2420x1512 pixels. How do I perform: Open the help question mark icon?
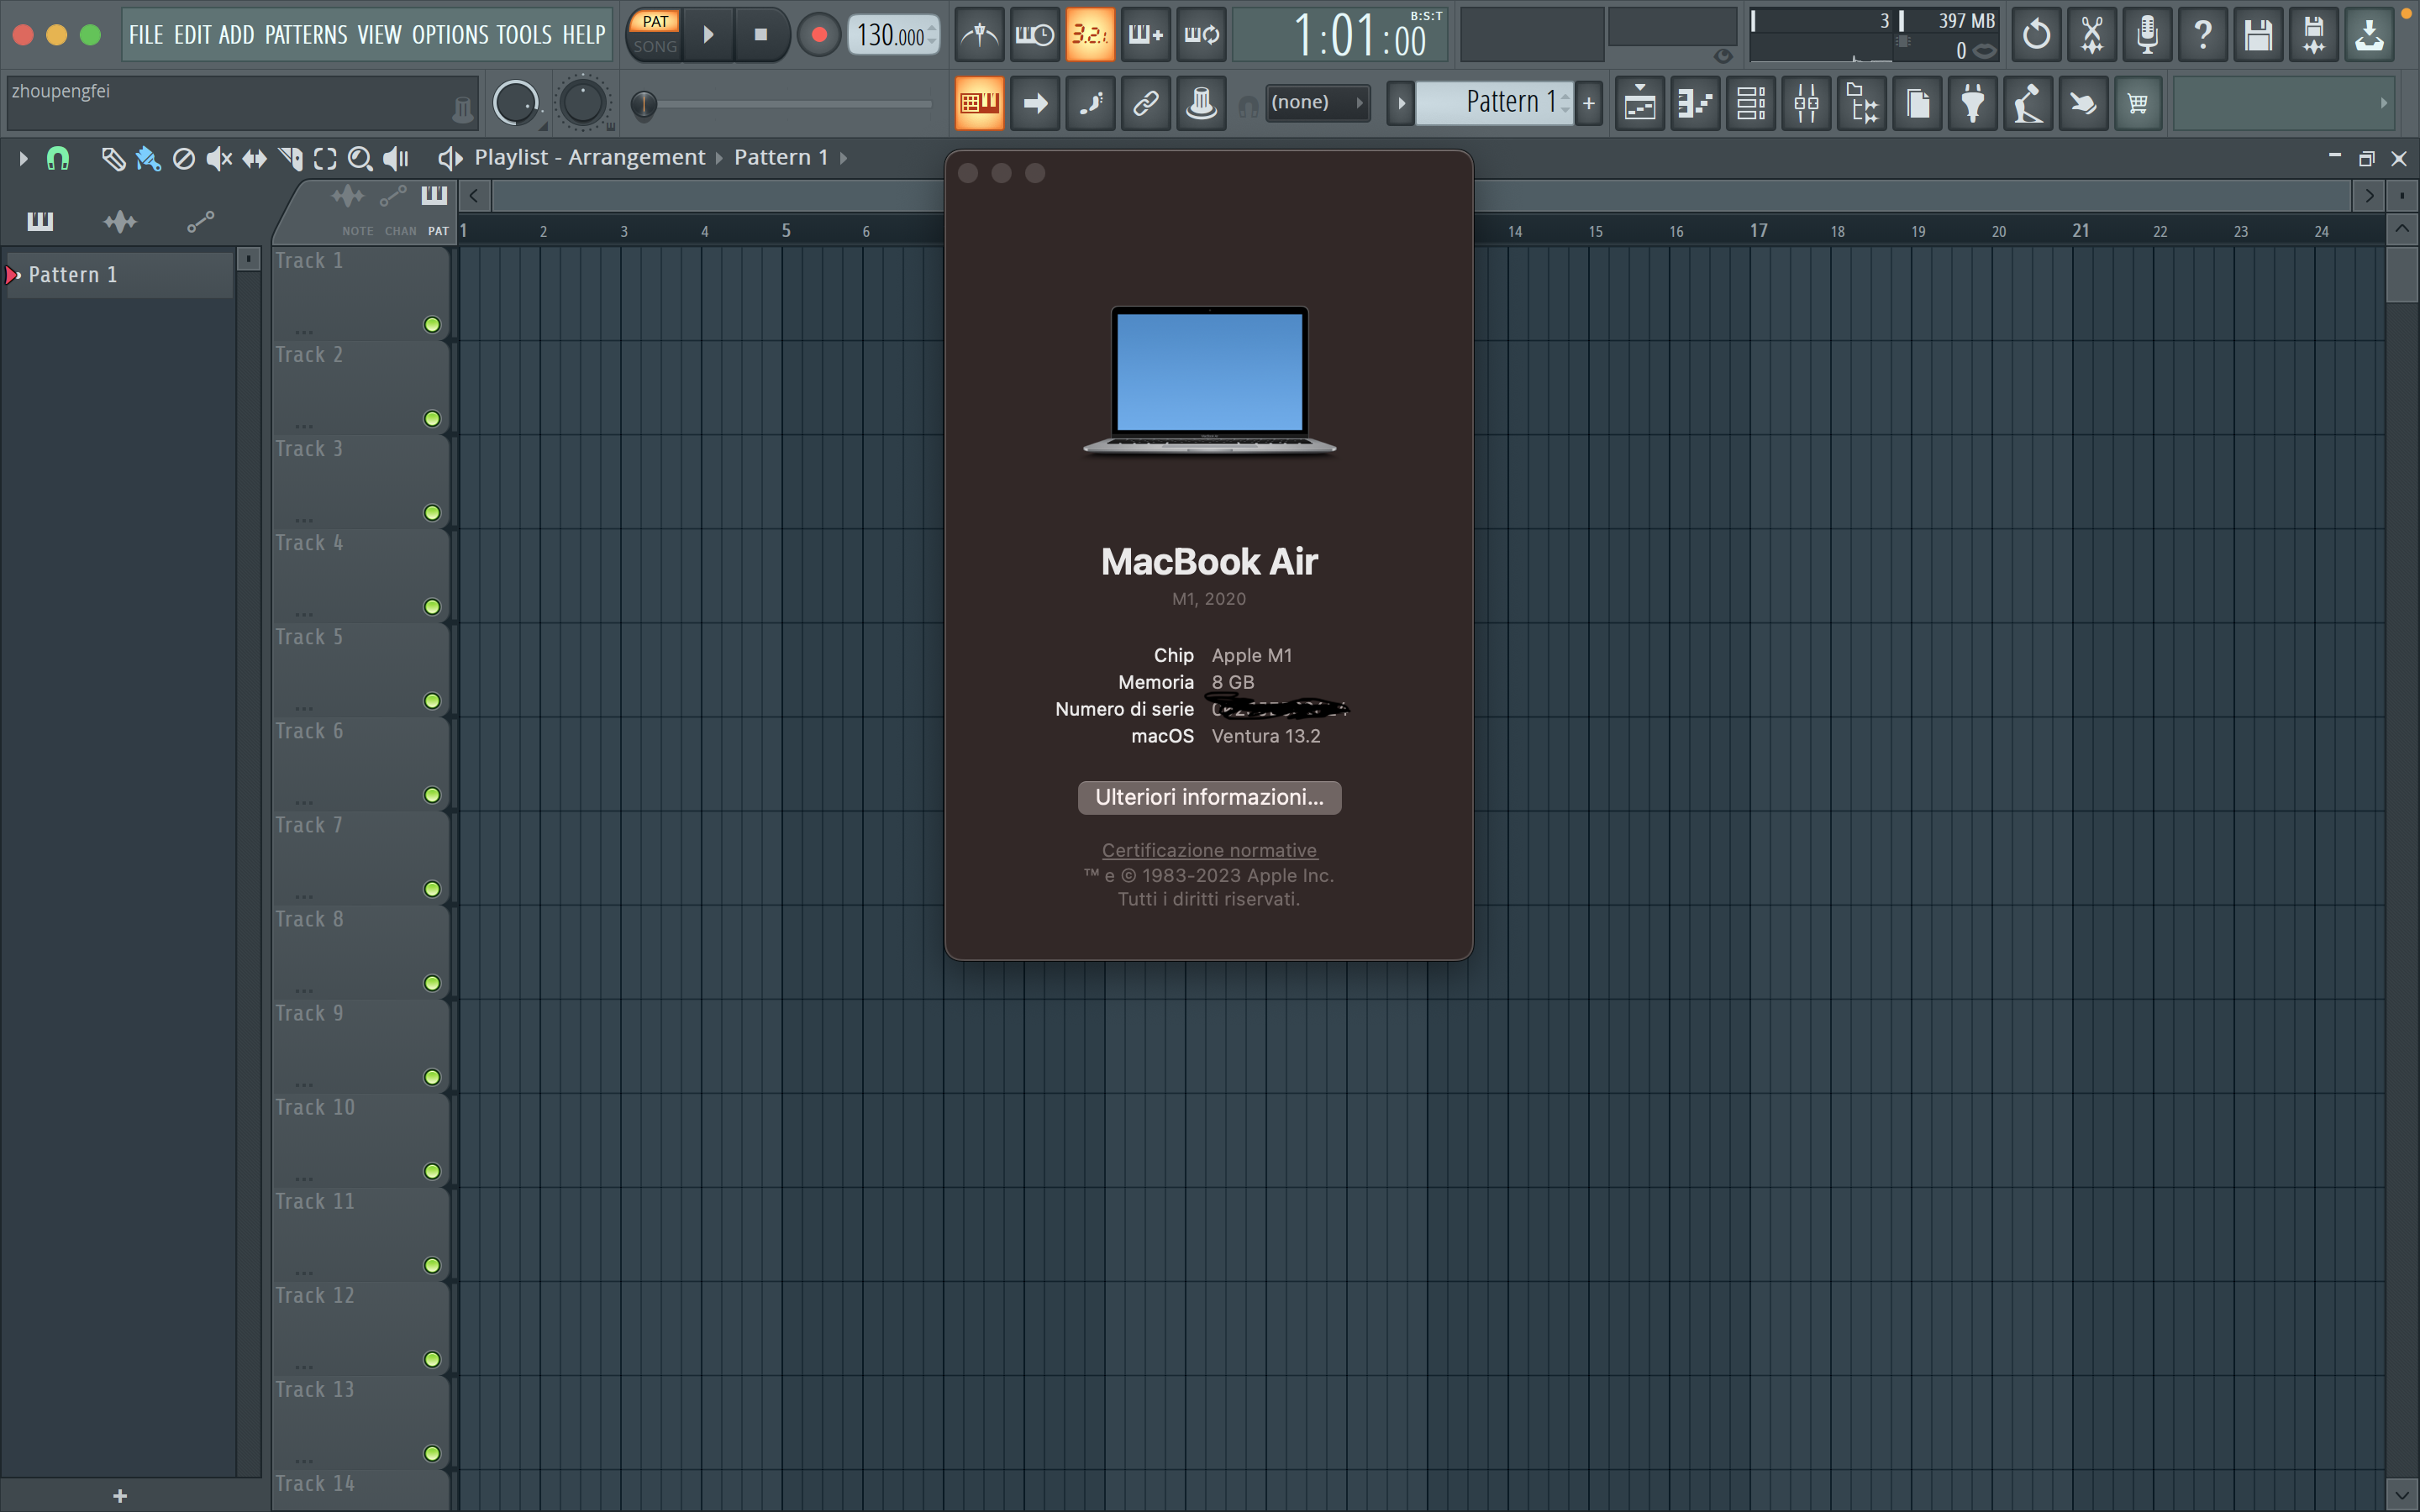click(x=2203, y=35)
